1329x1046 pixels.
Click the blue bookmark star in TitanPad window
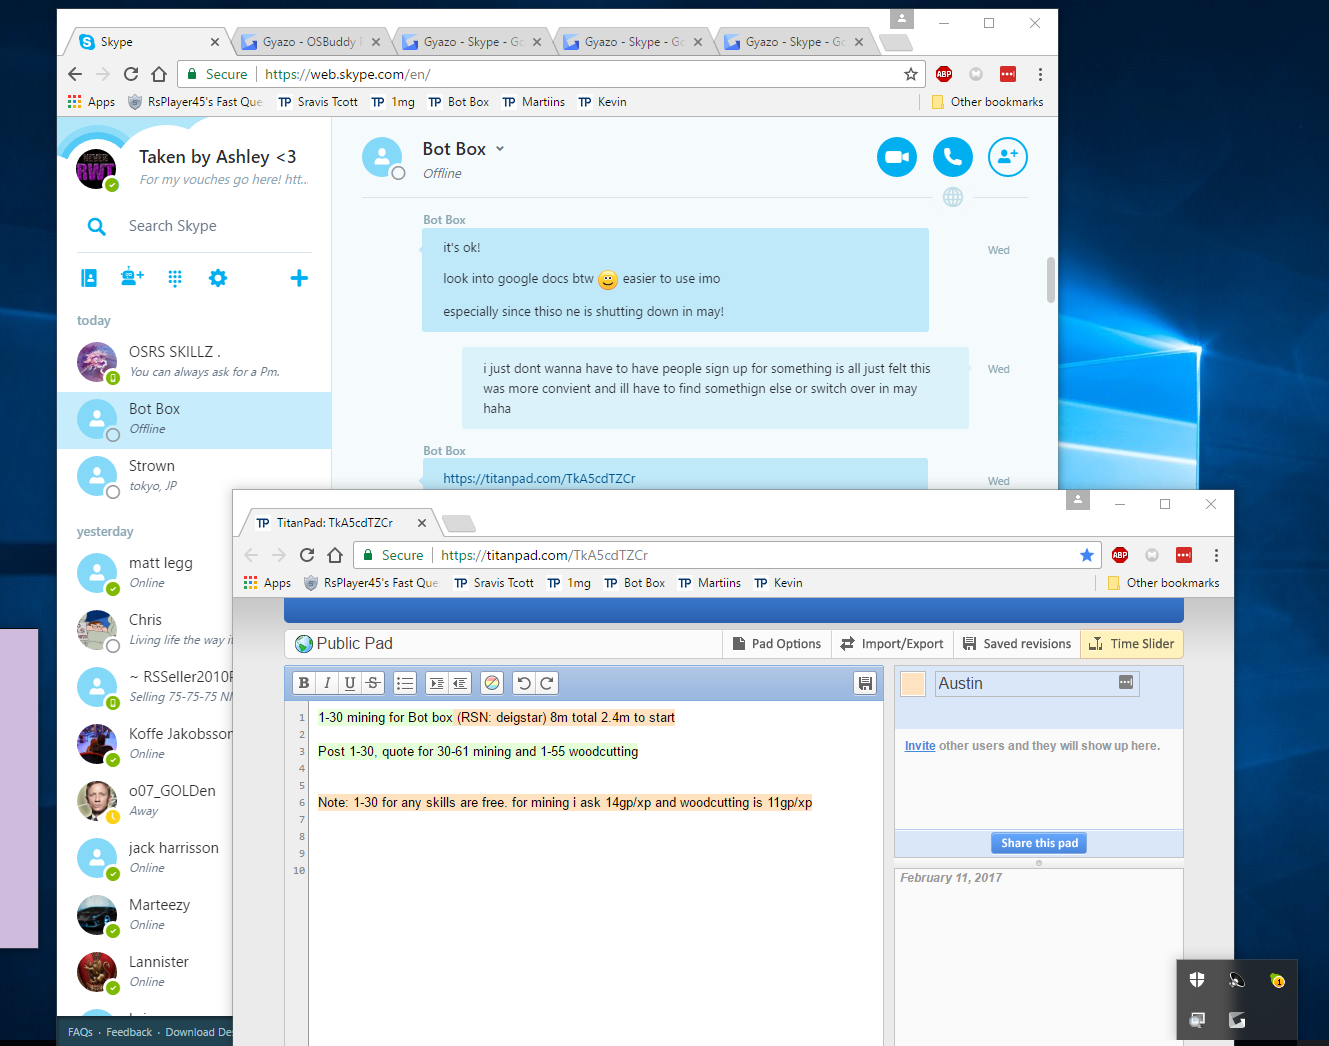tap(1087, 555)
